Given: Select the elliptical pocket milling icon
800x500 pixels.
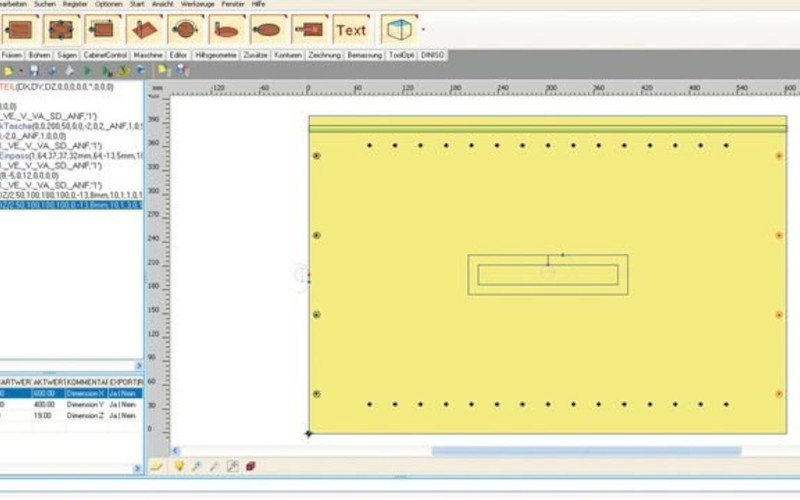Looking at the screenshot, I should tap(268, 30).
